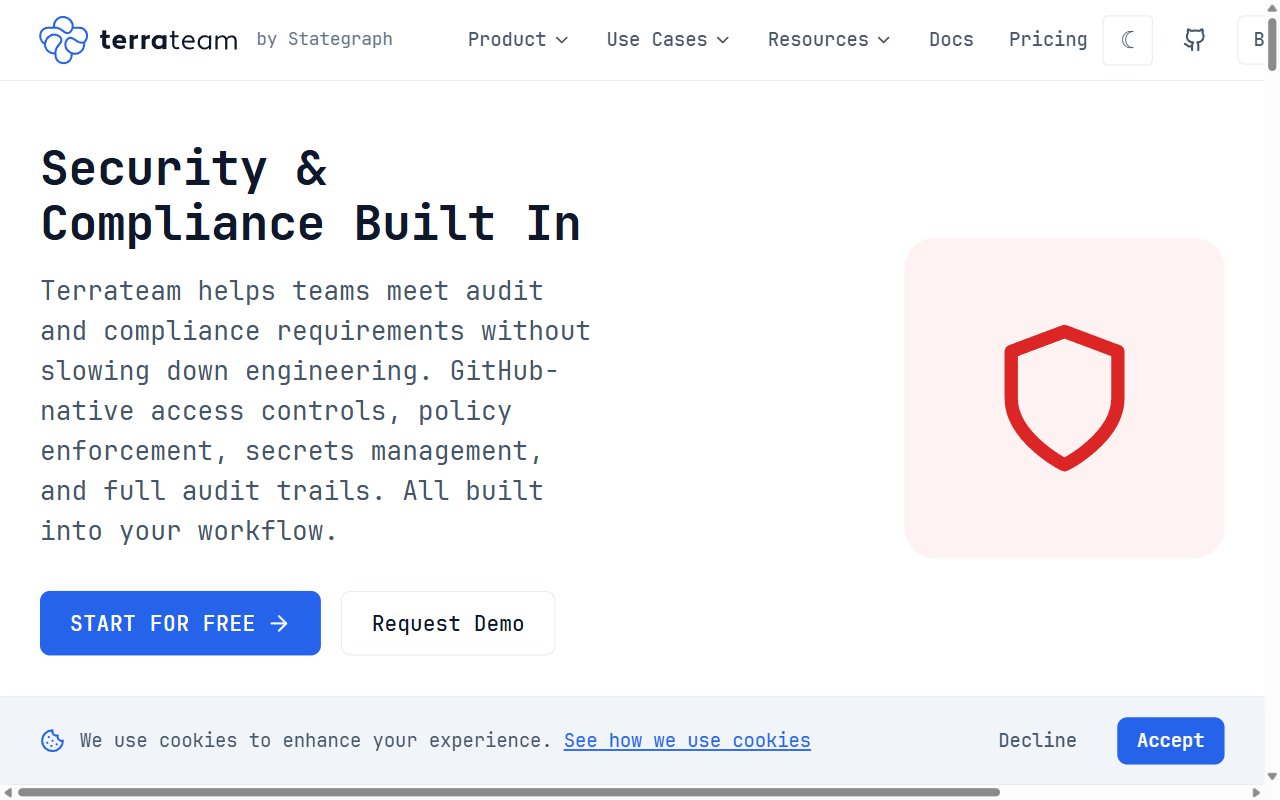Click the partially visible button after GitHub icon
The height and width of the screenshot is (800, 1280).
click(1253, 40)
